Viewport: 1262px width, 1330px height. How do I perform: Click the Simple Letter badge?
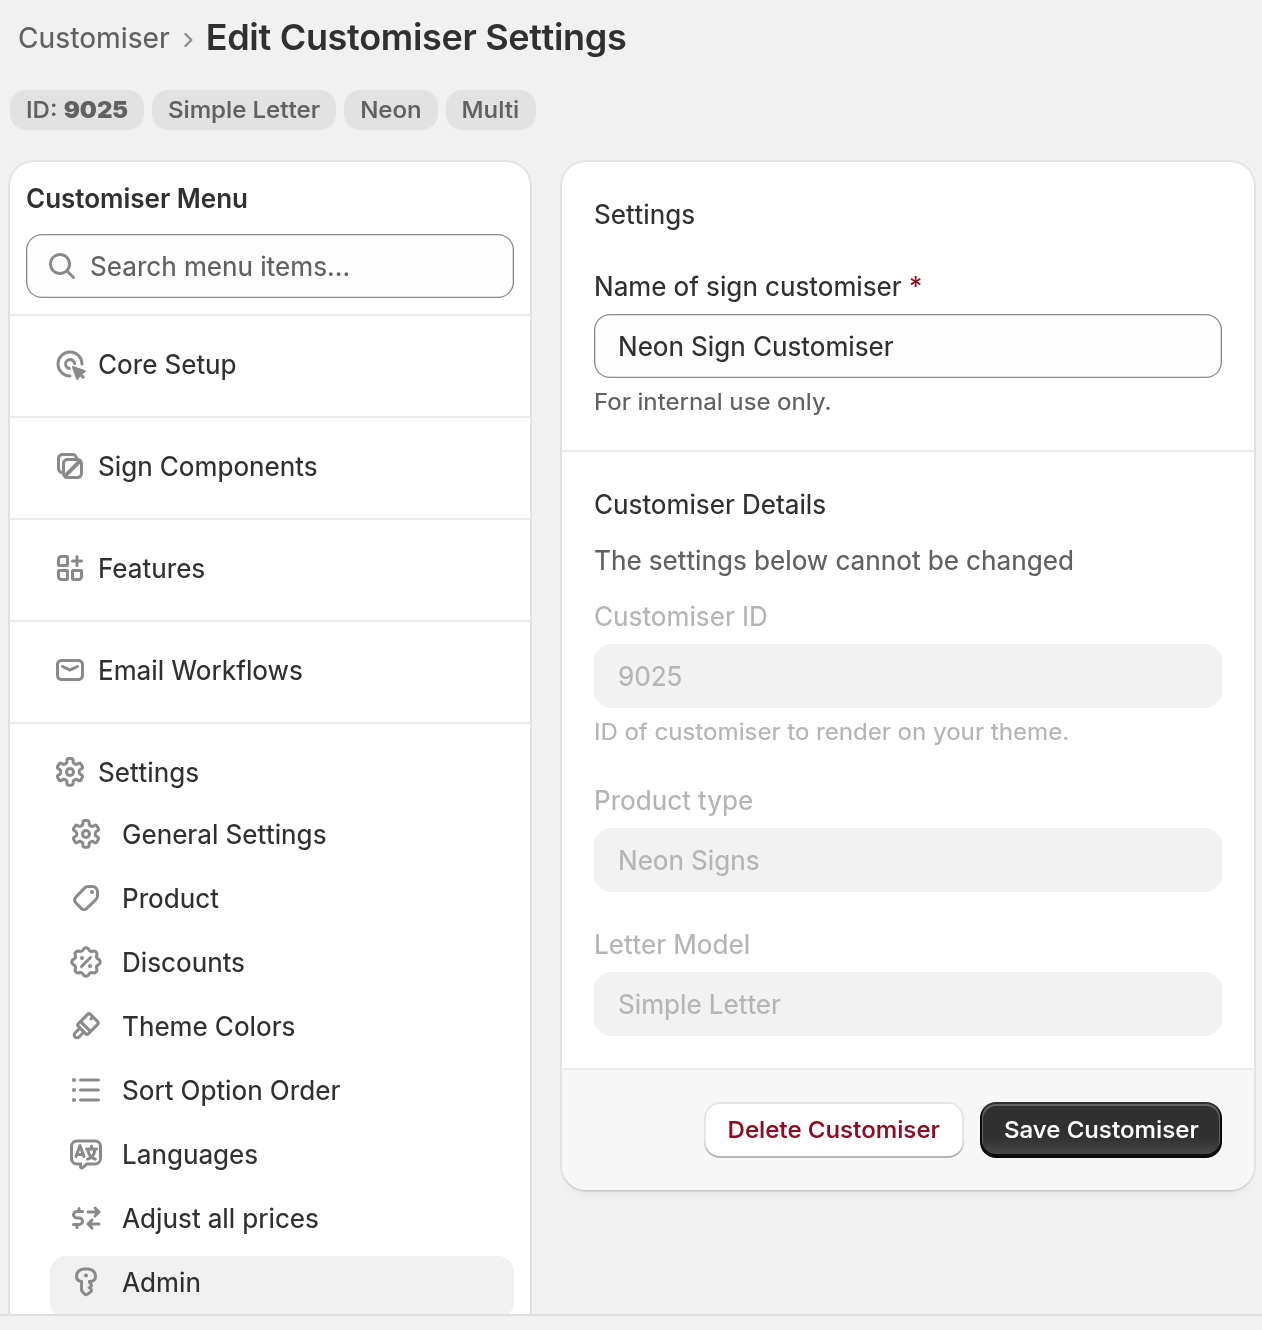click(x=244, y=110)
